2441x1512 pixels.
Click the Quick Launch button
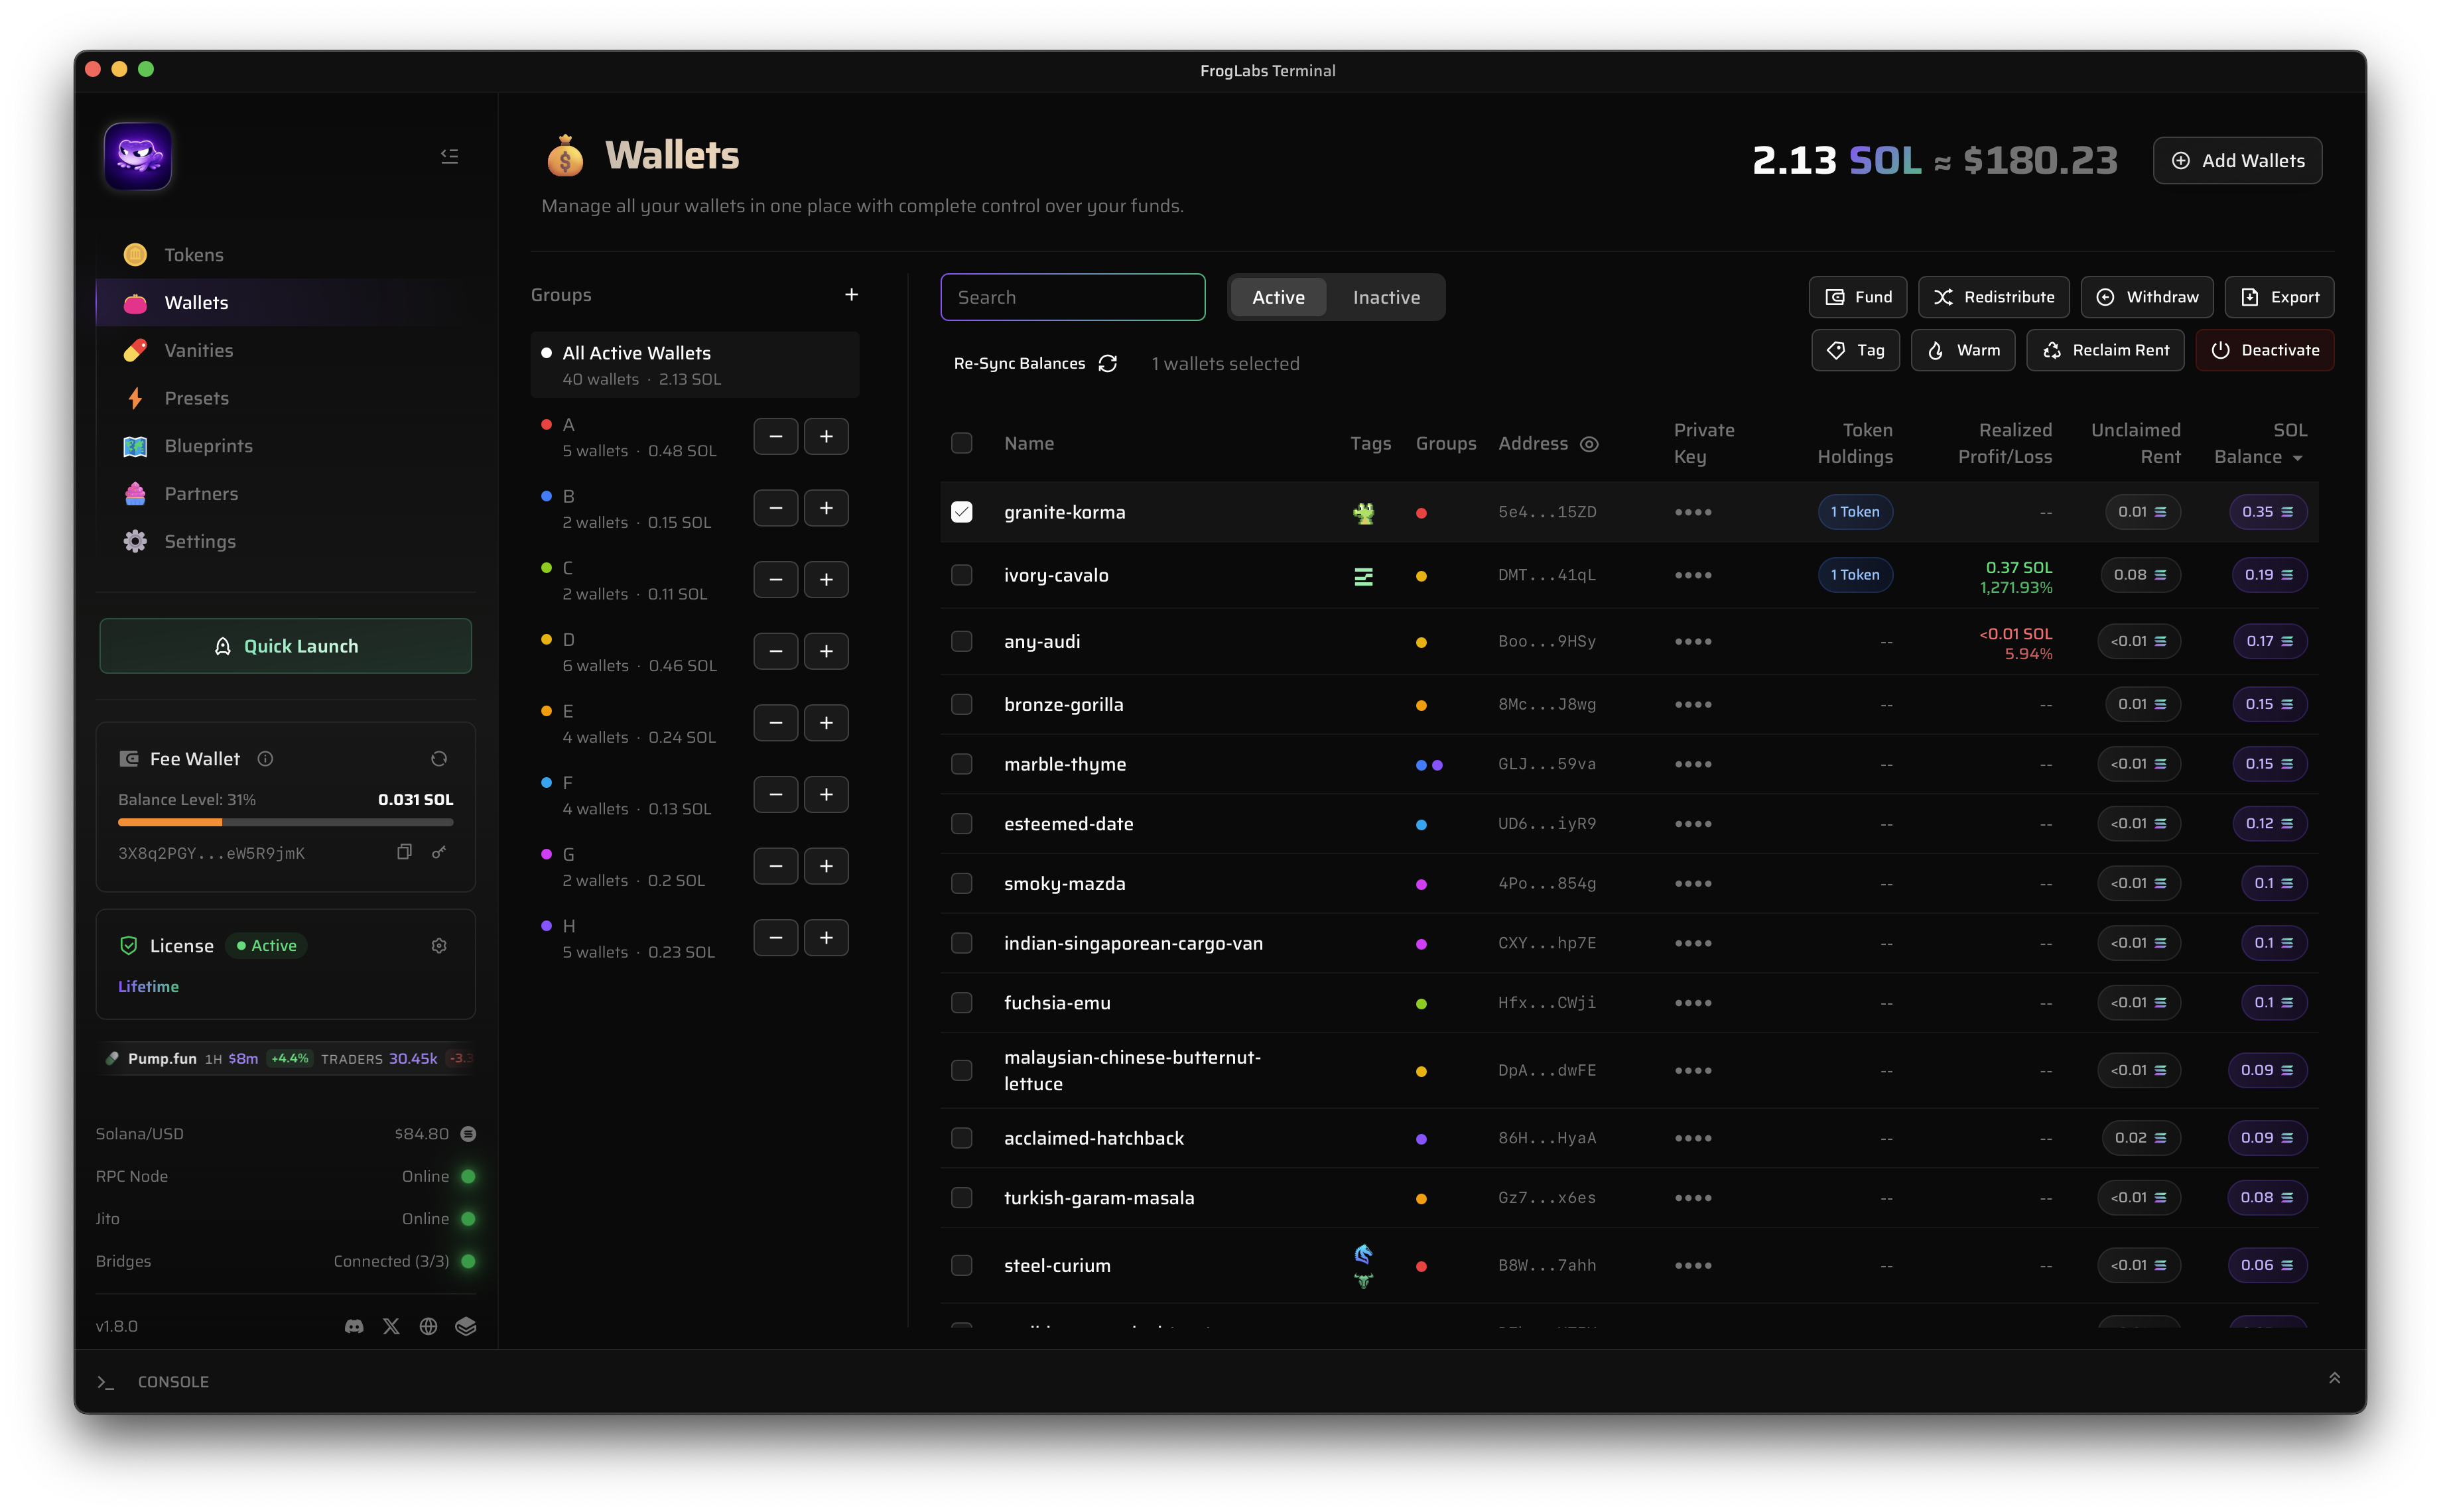pyautogui.click(x=285, y=646)
